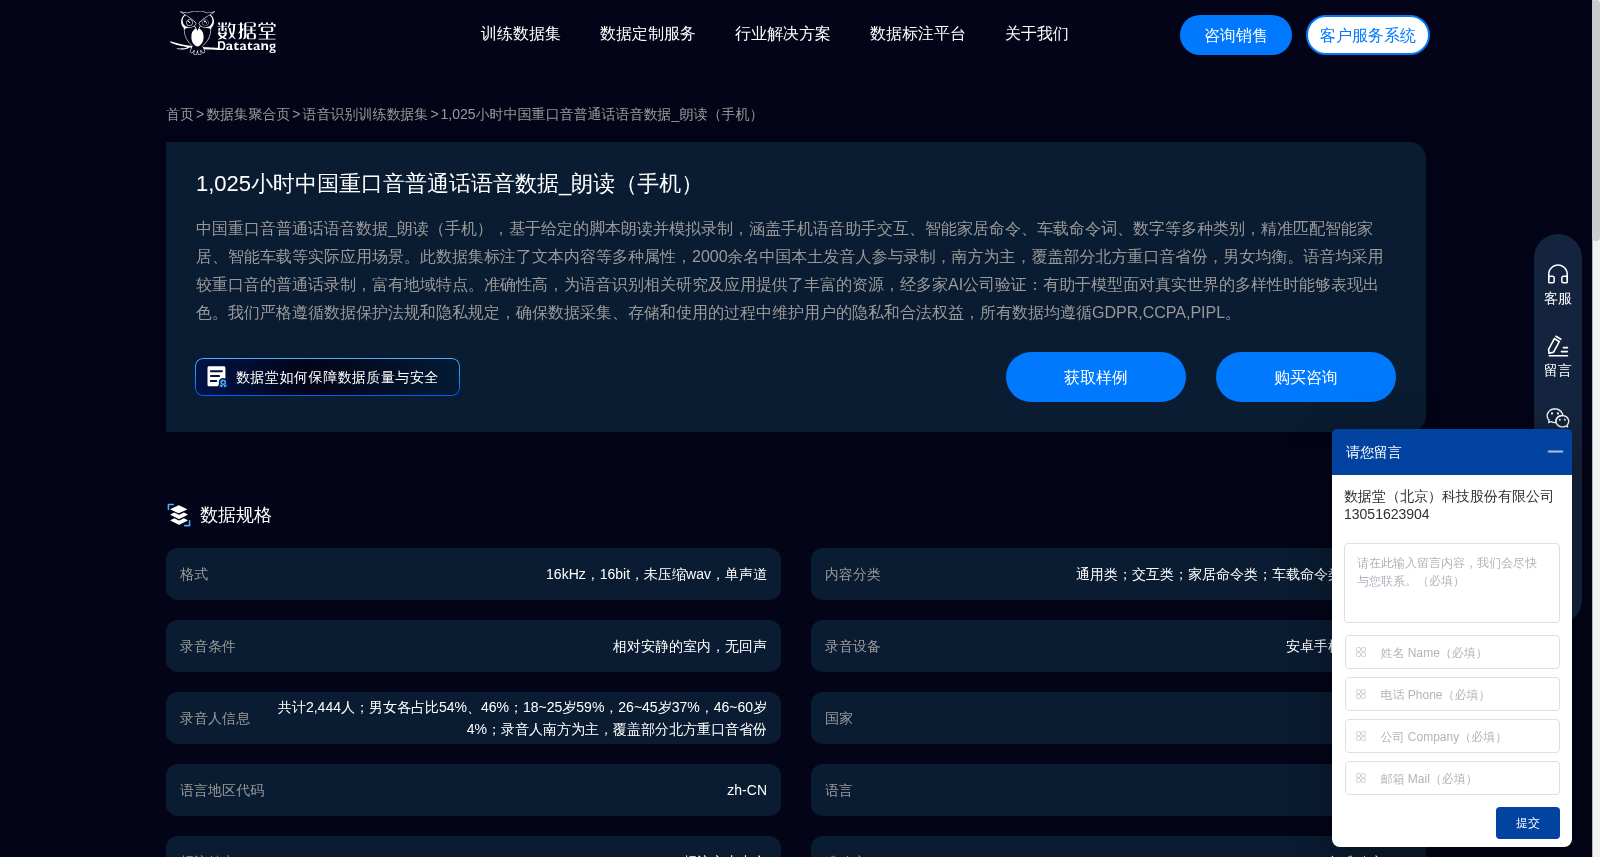Click the 语言 row label
This screenshot has height=857, width=1600.
(838, 790)
